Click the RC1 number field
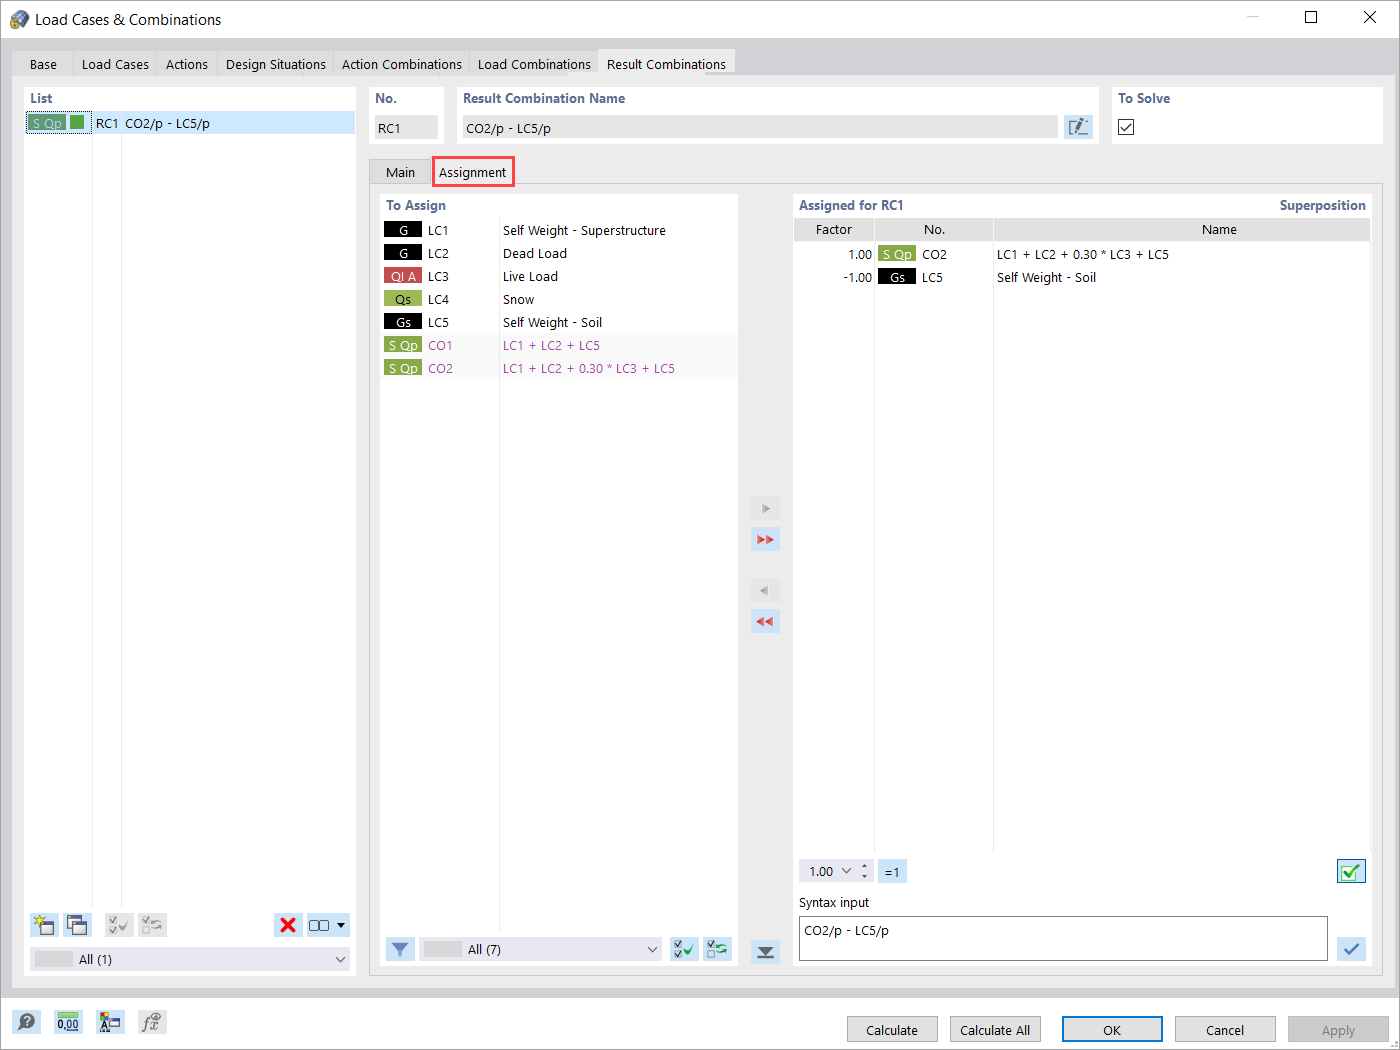 (x=406, y=127)
